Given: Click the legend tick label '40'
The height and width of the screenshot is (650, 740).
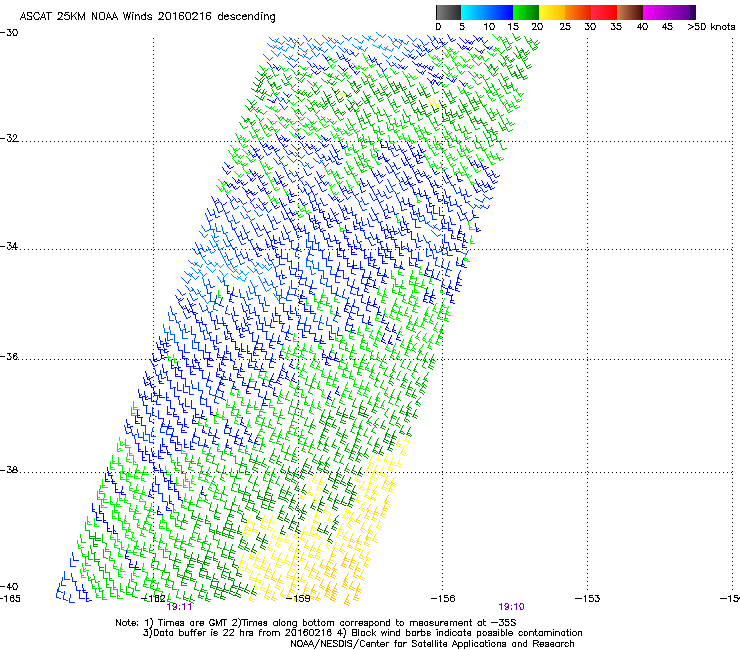Looking at the screenshot, I should 642,27.
